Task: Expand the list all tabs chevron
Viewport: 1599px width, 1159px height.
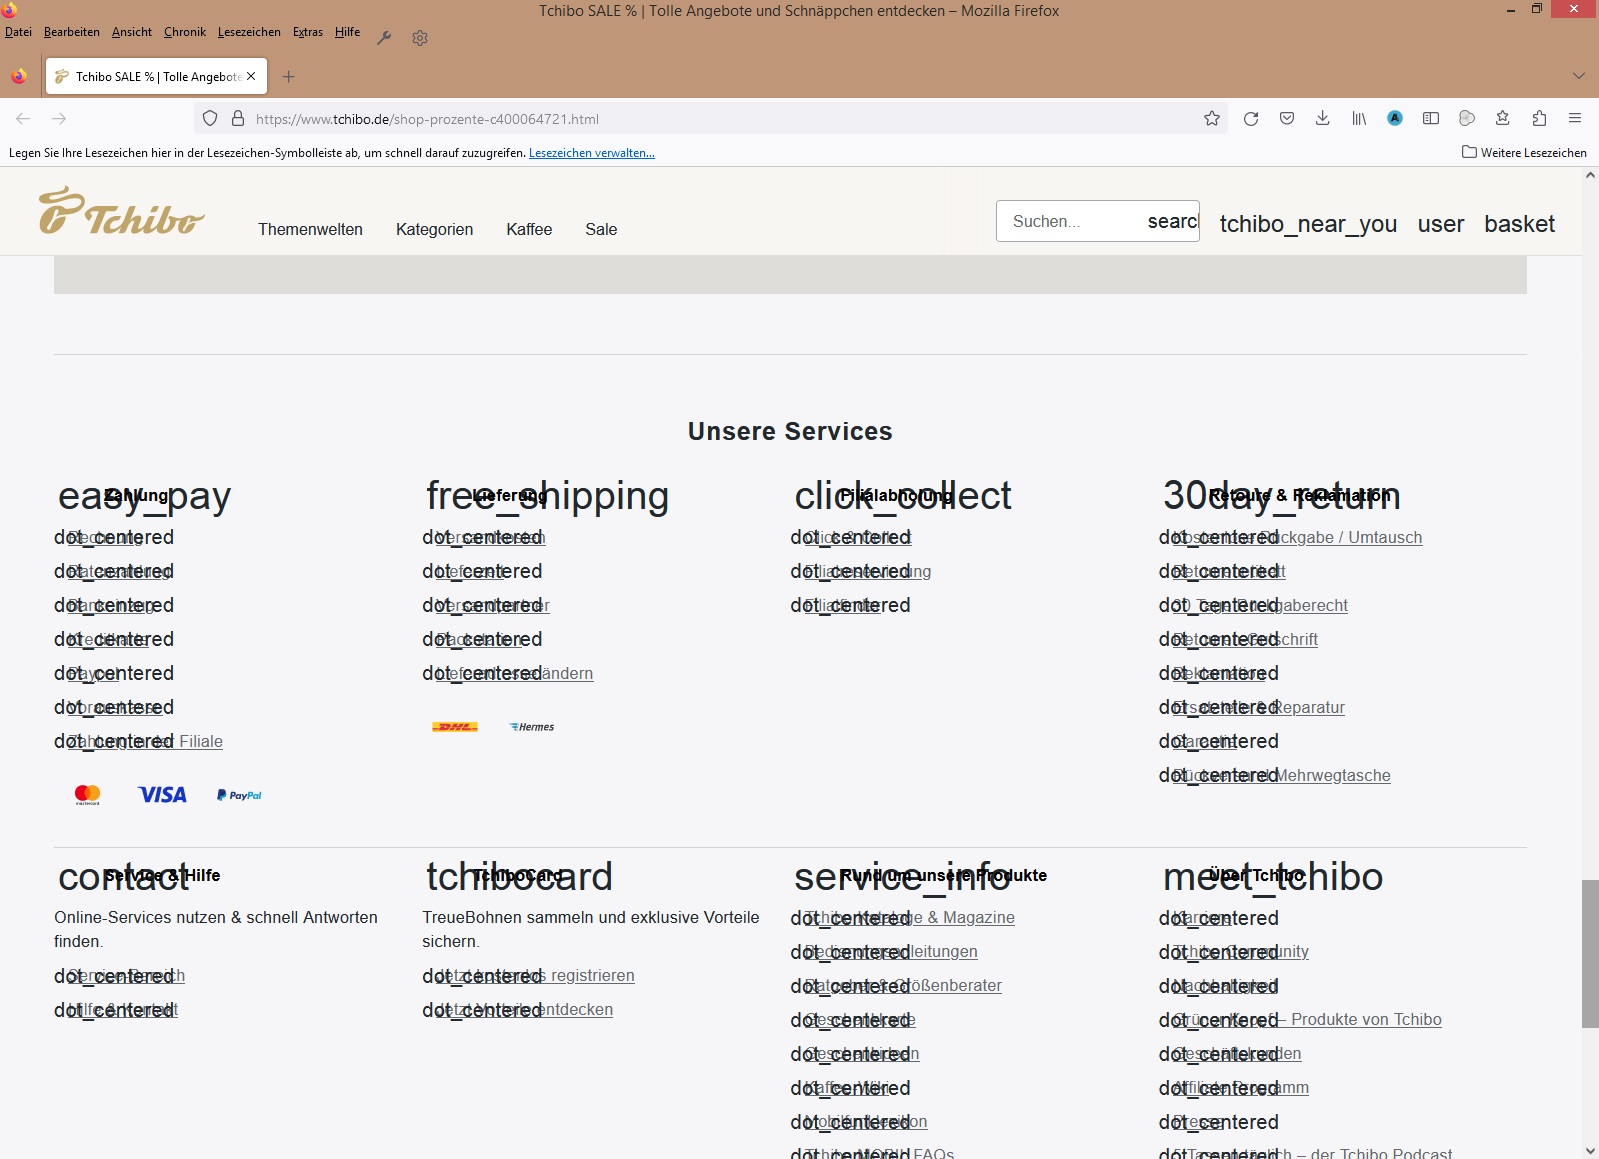Action: click(x=1578, y=76)
